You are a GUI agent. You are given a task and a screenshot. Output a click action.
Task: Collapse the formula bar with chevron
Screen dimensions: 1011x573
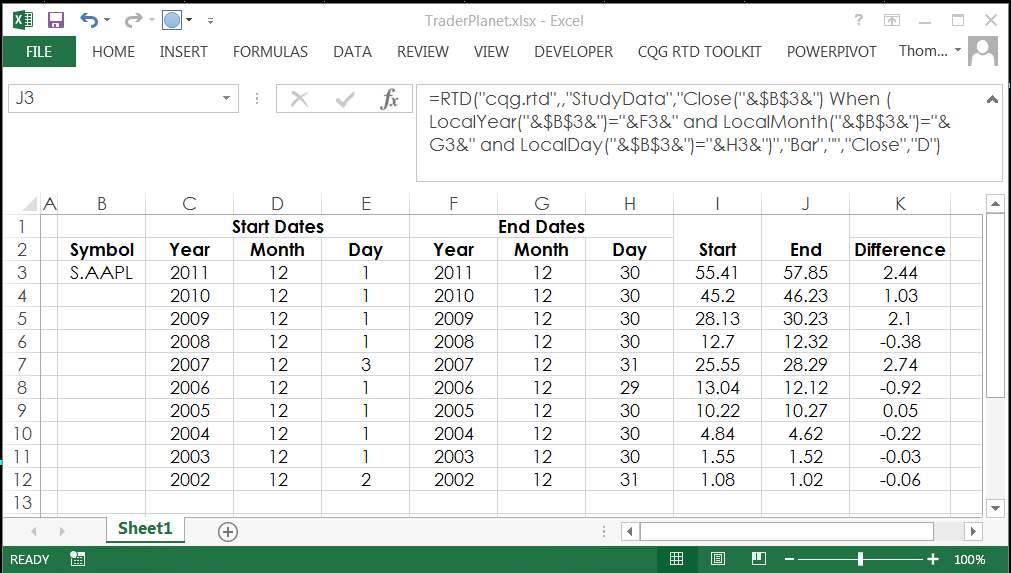pos(992,99)
